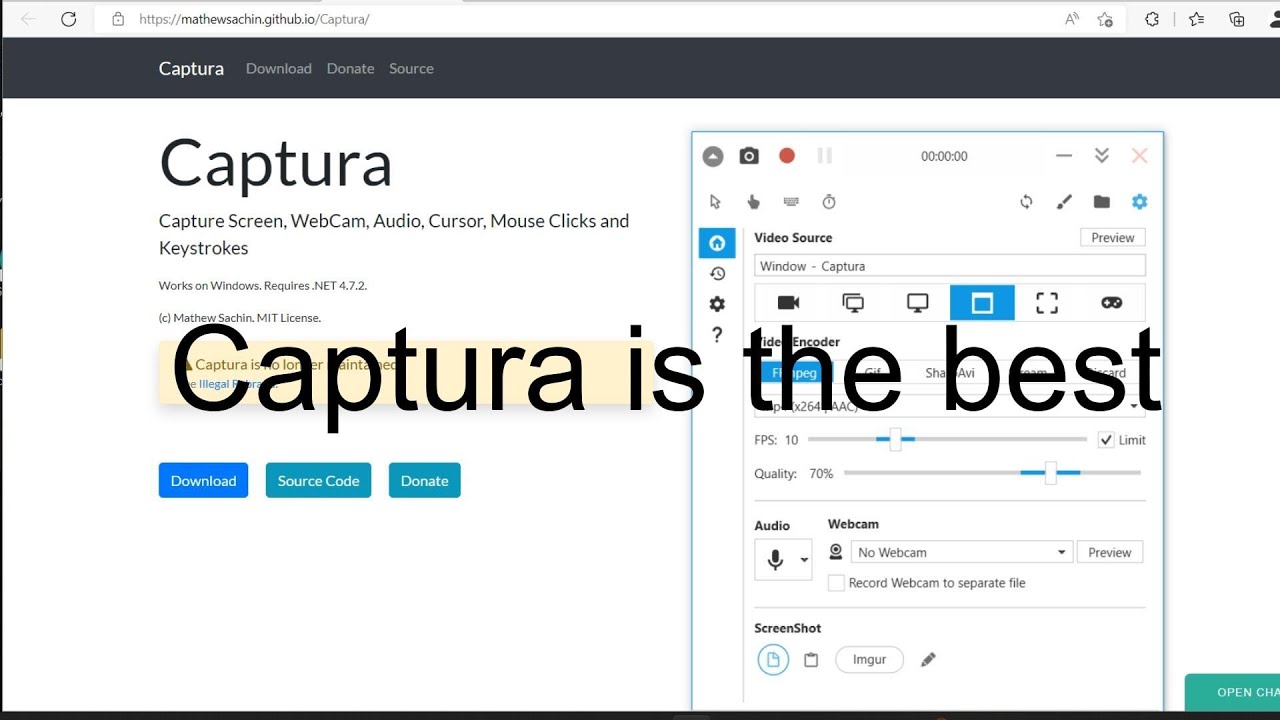Viewport: 1280px width, 720px height.
Task: Open the recent history sidebar tab
Action: [x=717, y=274]
